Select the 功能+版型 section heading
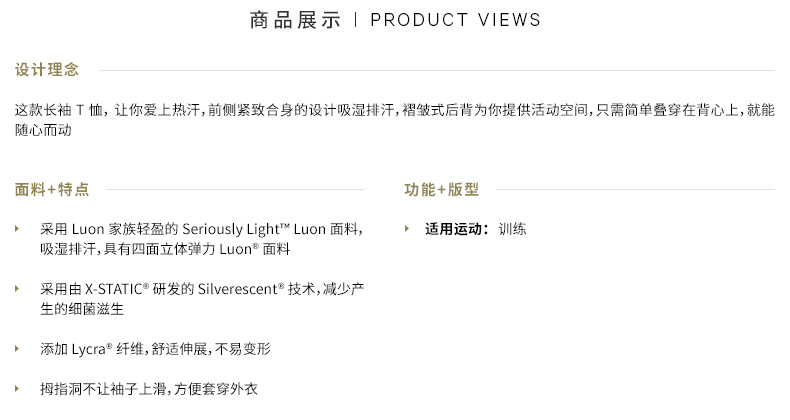Image resolution: width=790 pixels, height=420 pixels. point(441,189)
